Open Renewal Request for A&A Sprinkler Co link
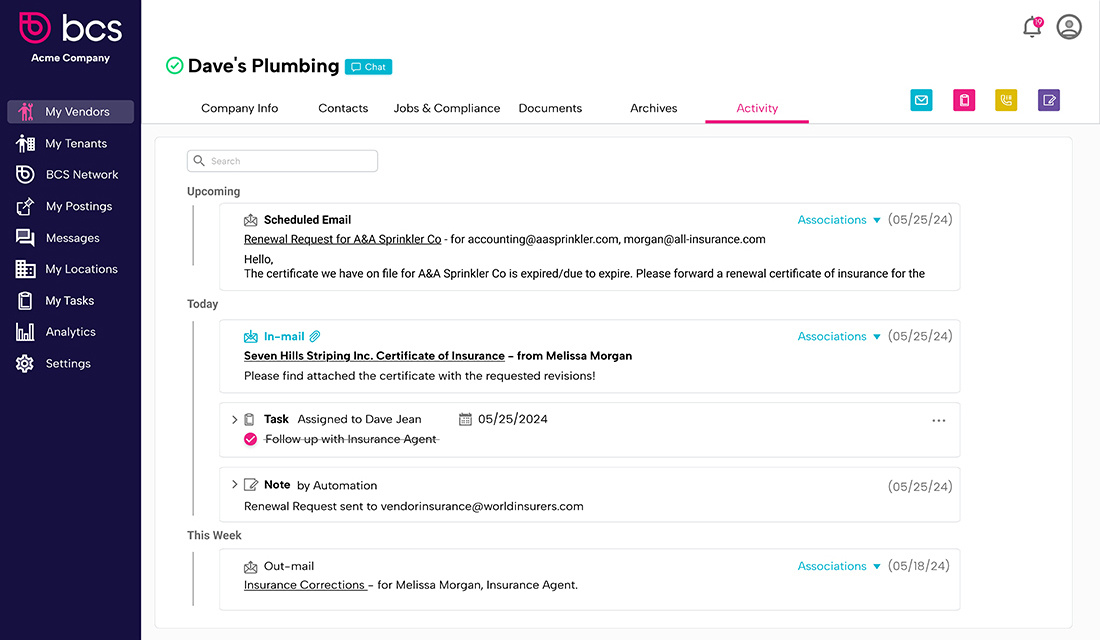1100x640 pixels. pyautogui.click(x=342, y=239)
